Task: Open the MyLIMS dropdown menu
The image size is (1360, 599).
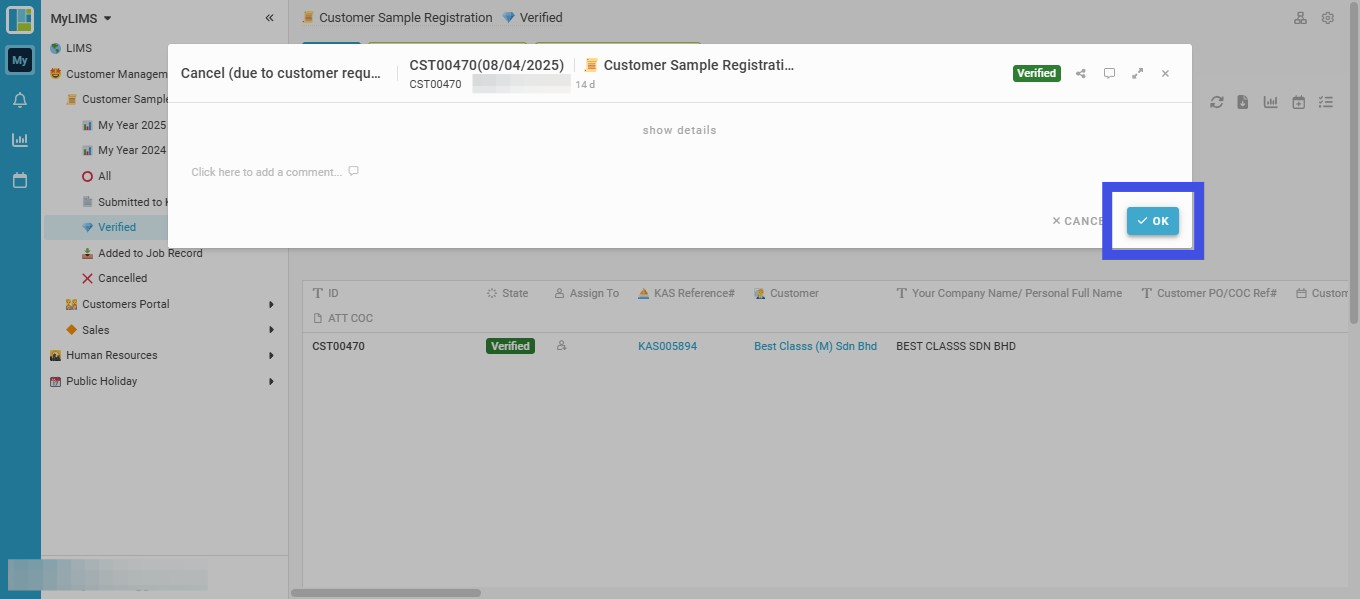Action: [x=81, y=18]
